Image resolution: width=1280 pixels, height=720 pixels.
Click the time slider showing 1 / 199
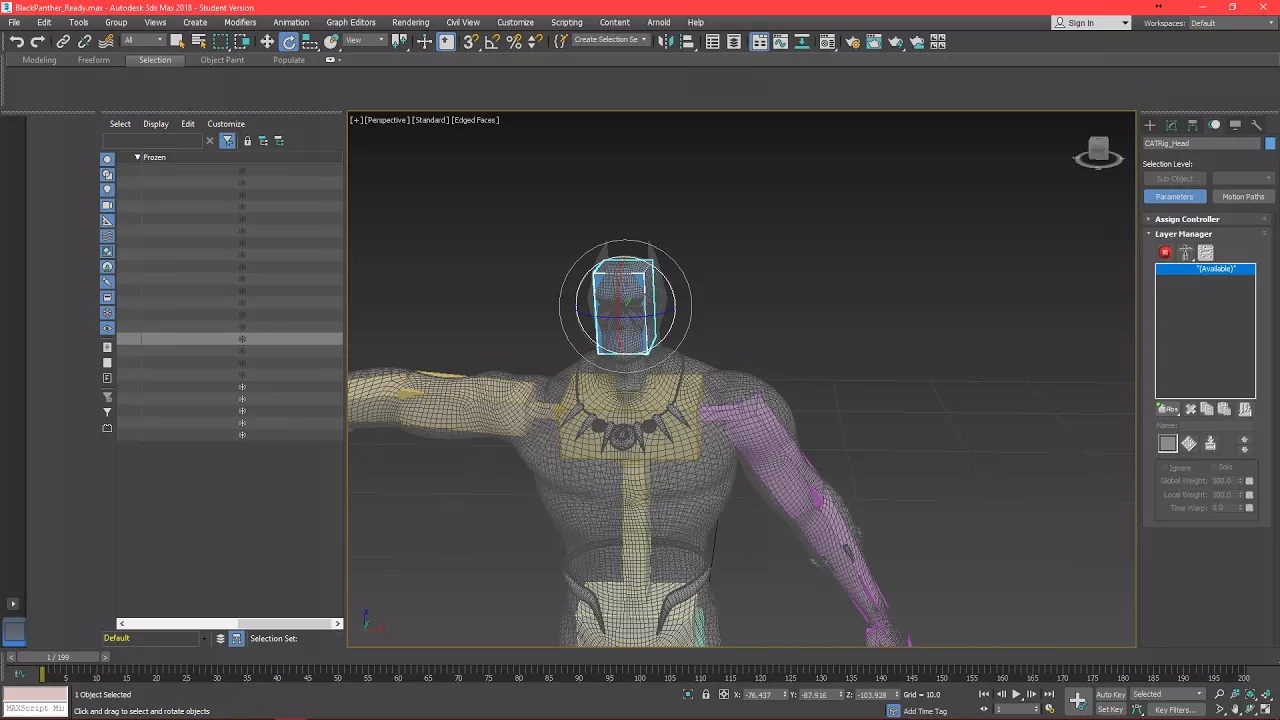58,657
